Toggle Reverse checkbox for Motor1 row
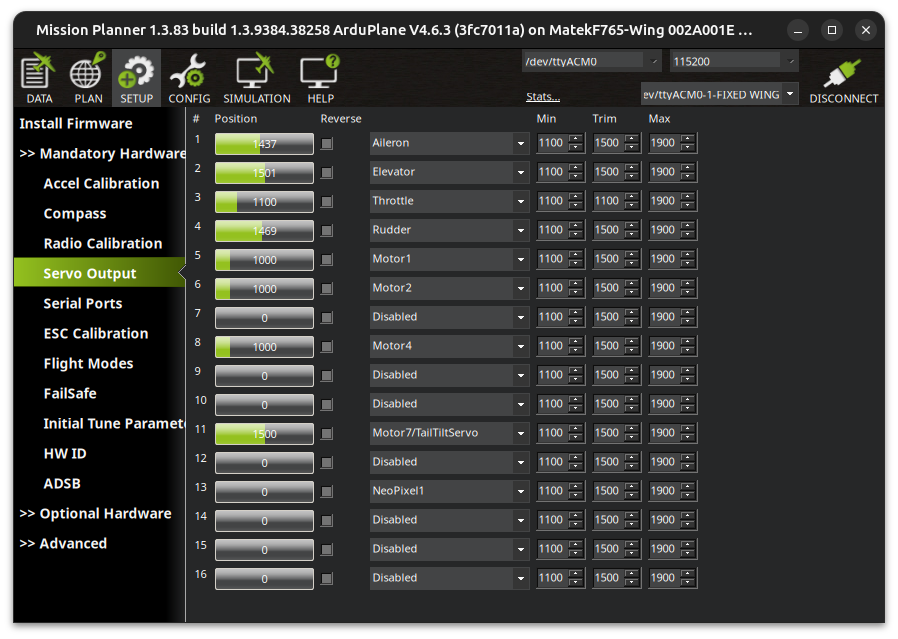The image size is (898, 639). (x=326, y=259)
